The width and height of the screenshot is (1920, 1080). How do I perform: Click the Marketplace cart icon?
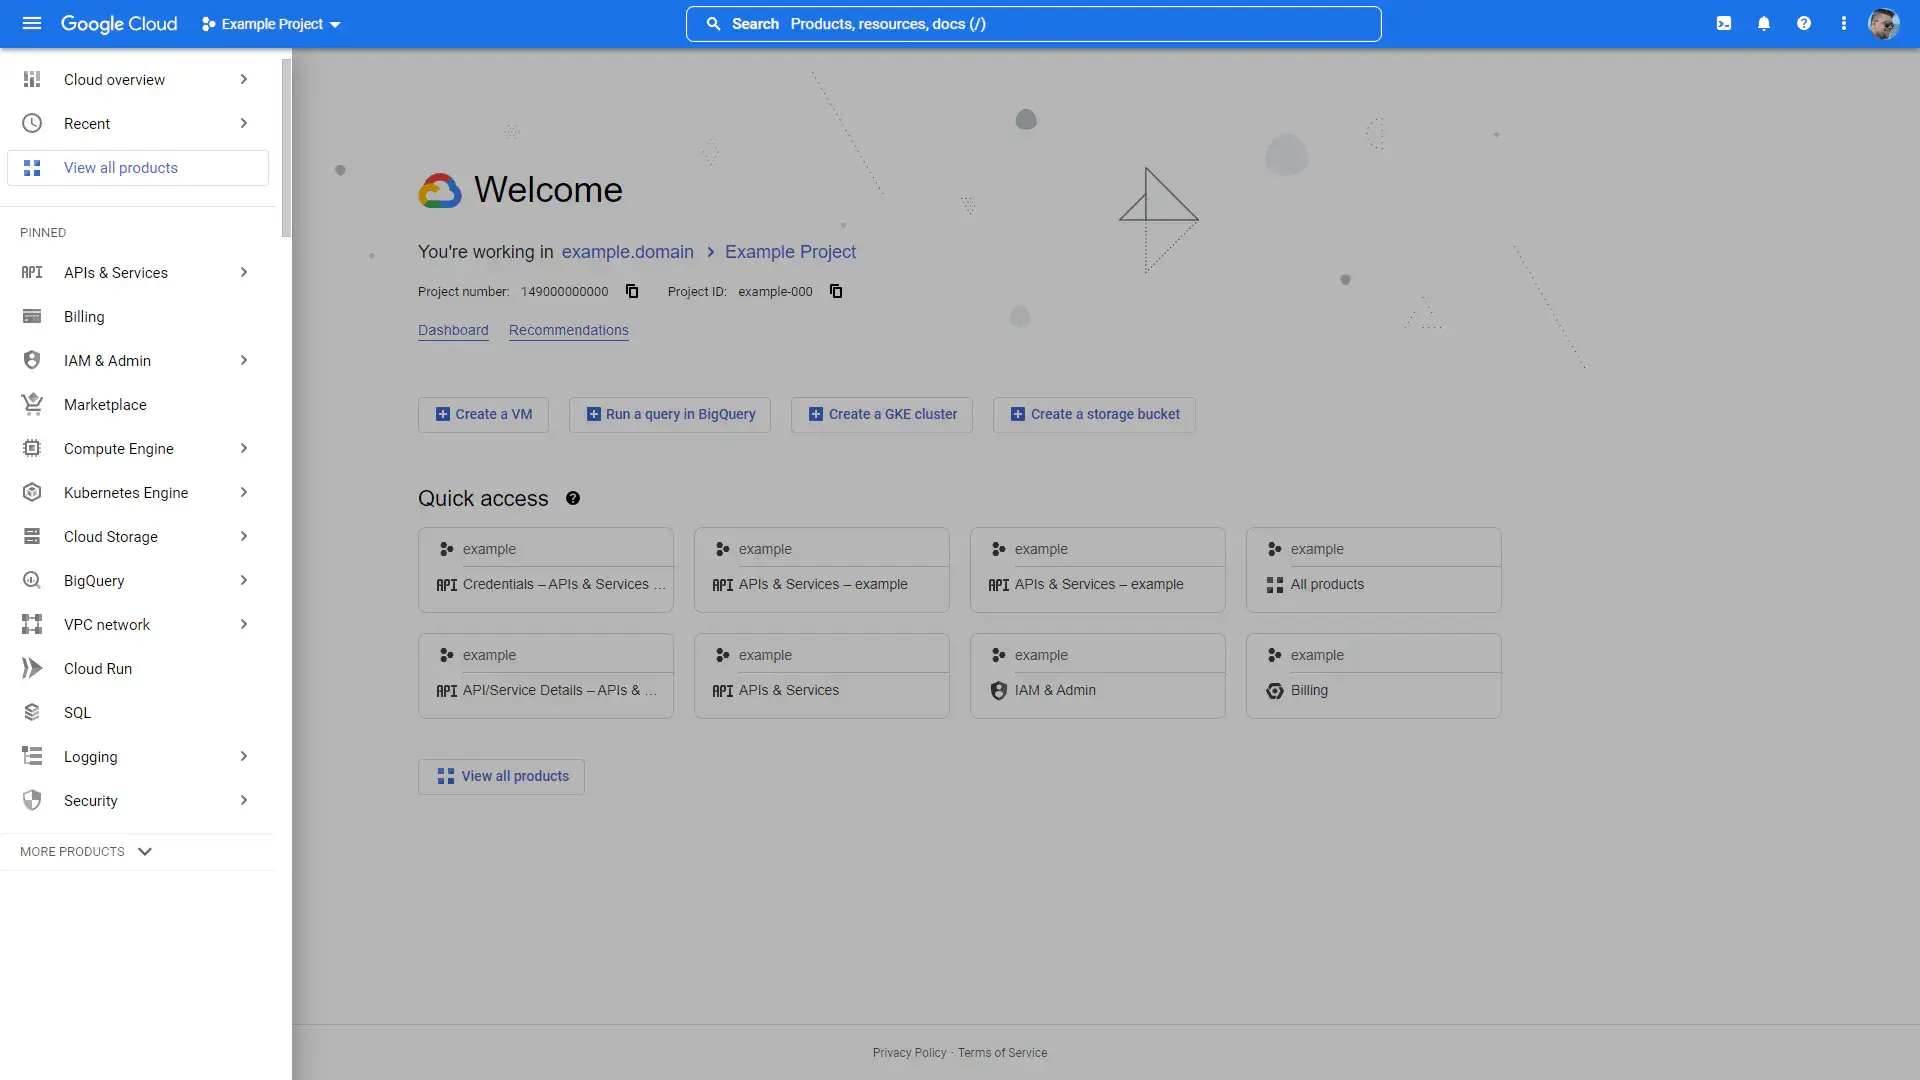(x=32, y=404)
